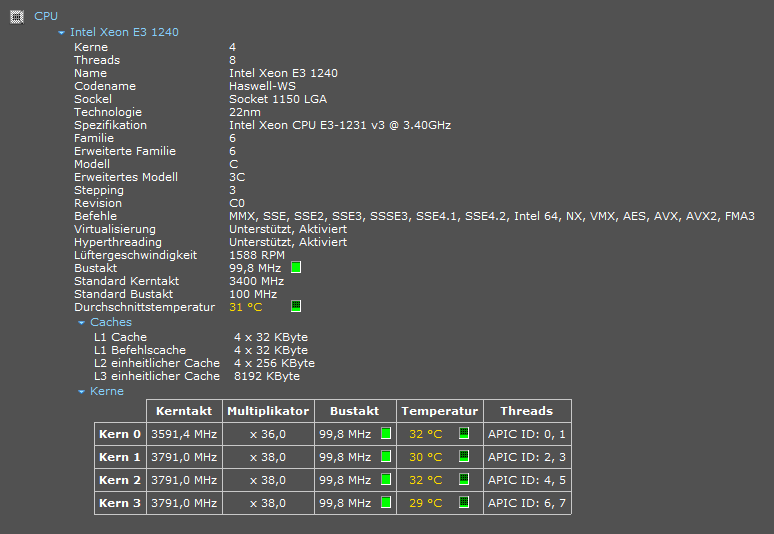Click the Standard Kerntakt 3400 MHz value
The width and height of the screenshot is (774, 534).
point(256,281)
